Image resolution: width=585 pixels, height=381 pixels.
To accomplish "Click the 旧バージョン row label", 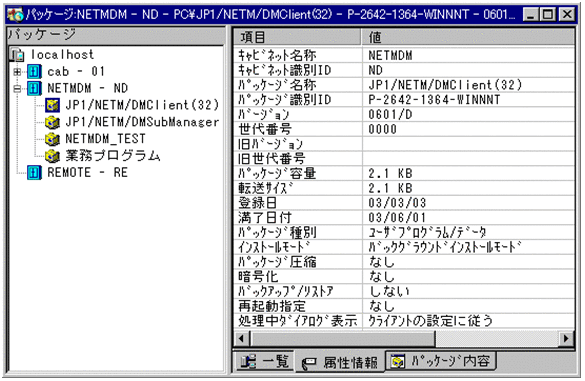I will 270,144.
